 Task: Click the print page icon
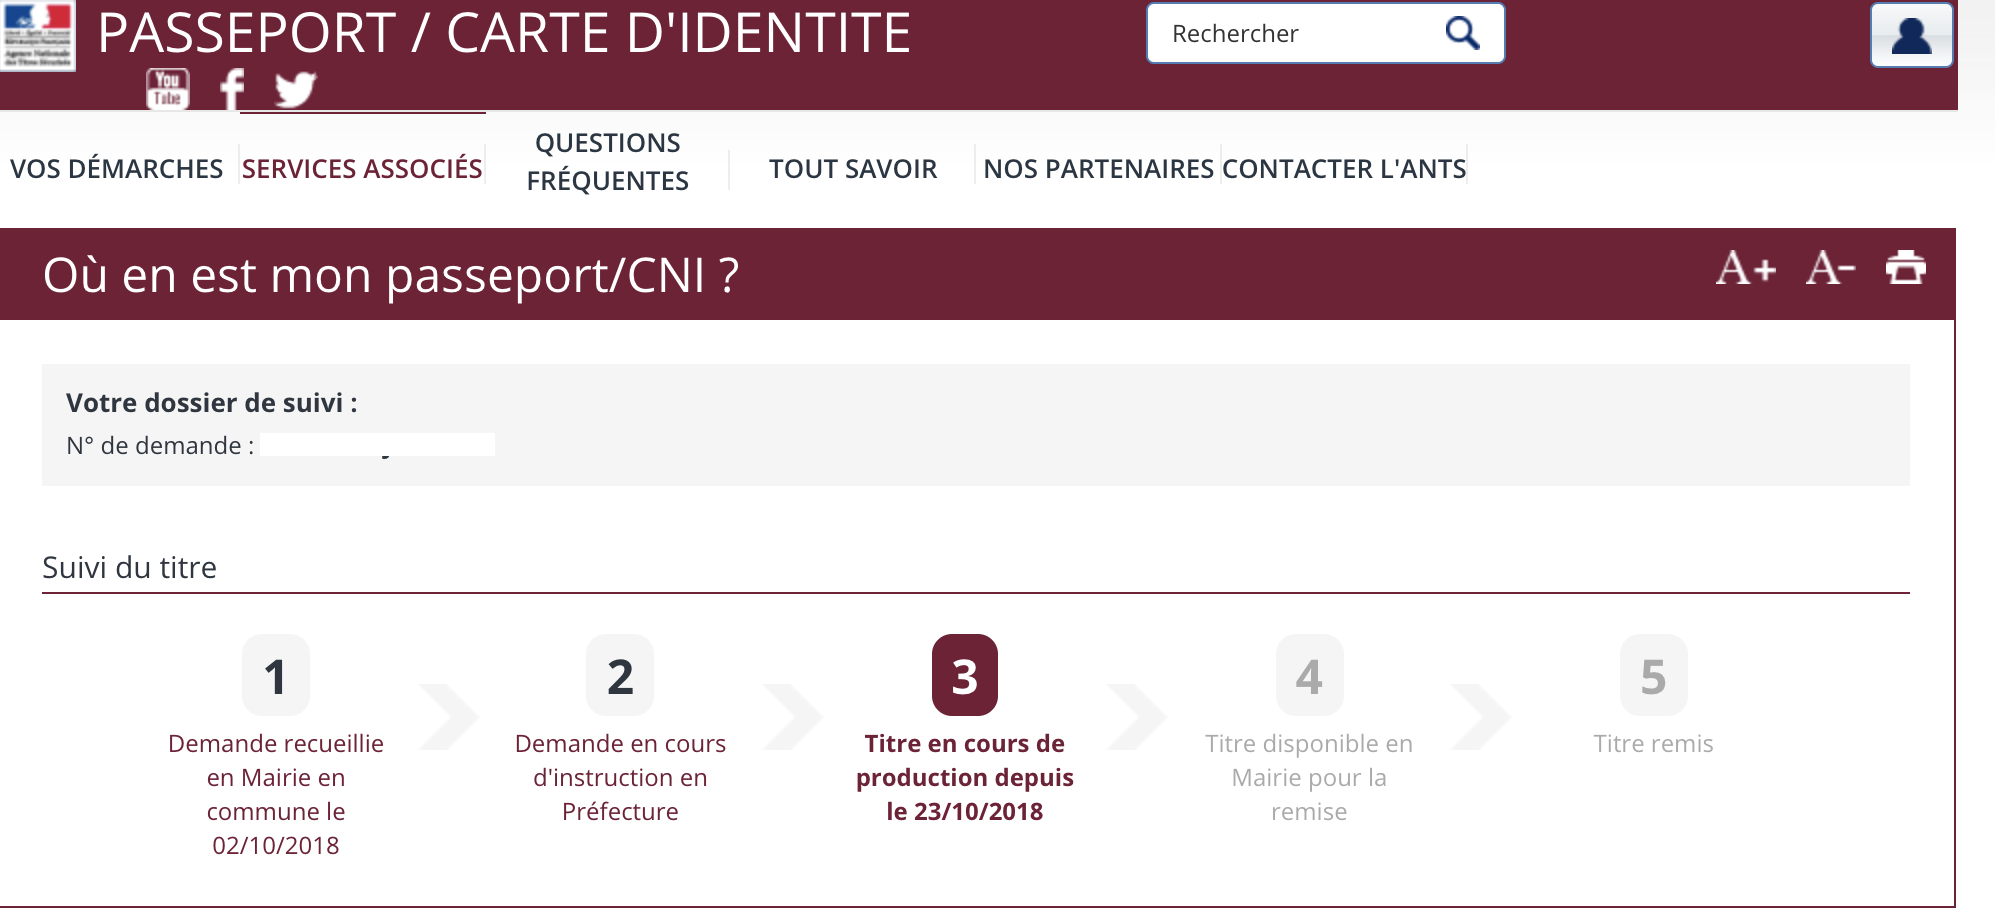point(1905,268)
